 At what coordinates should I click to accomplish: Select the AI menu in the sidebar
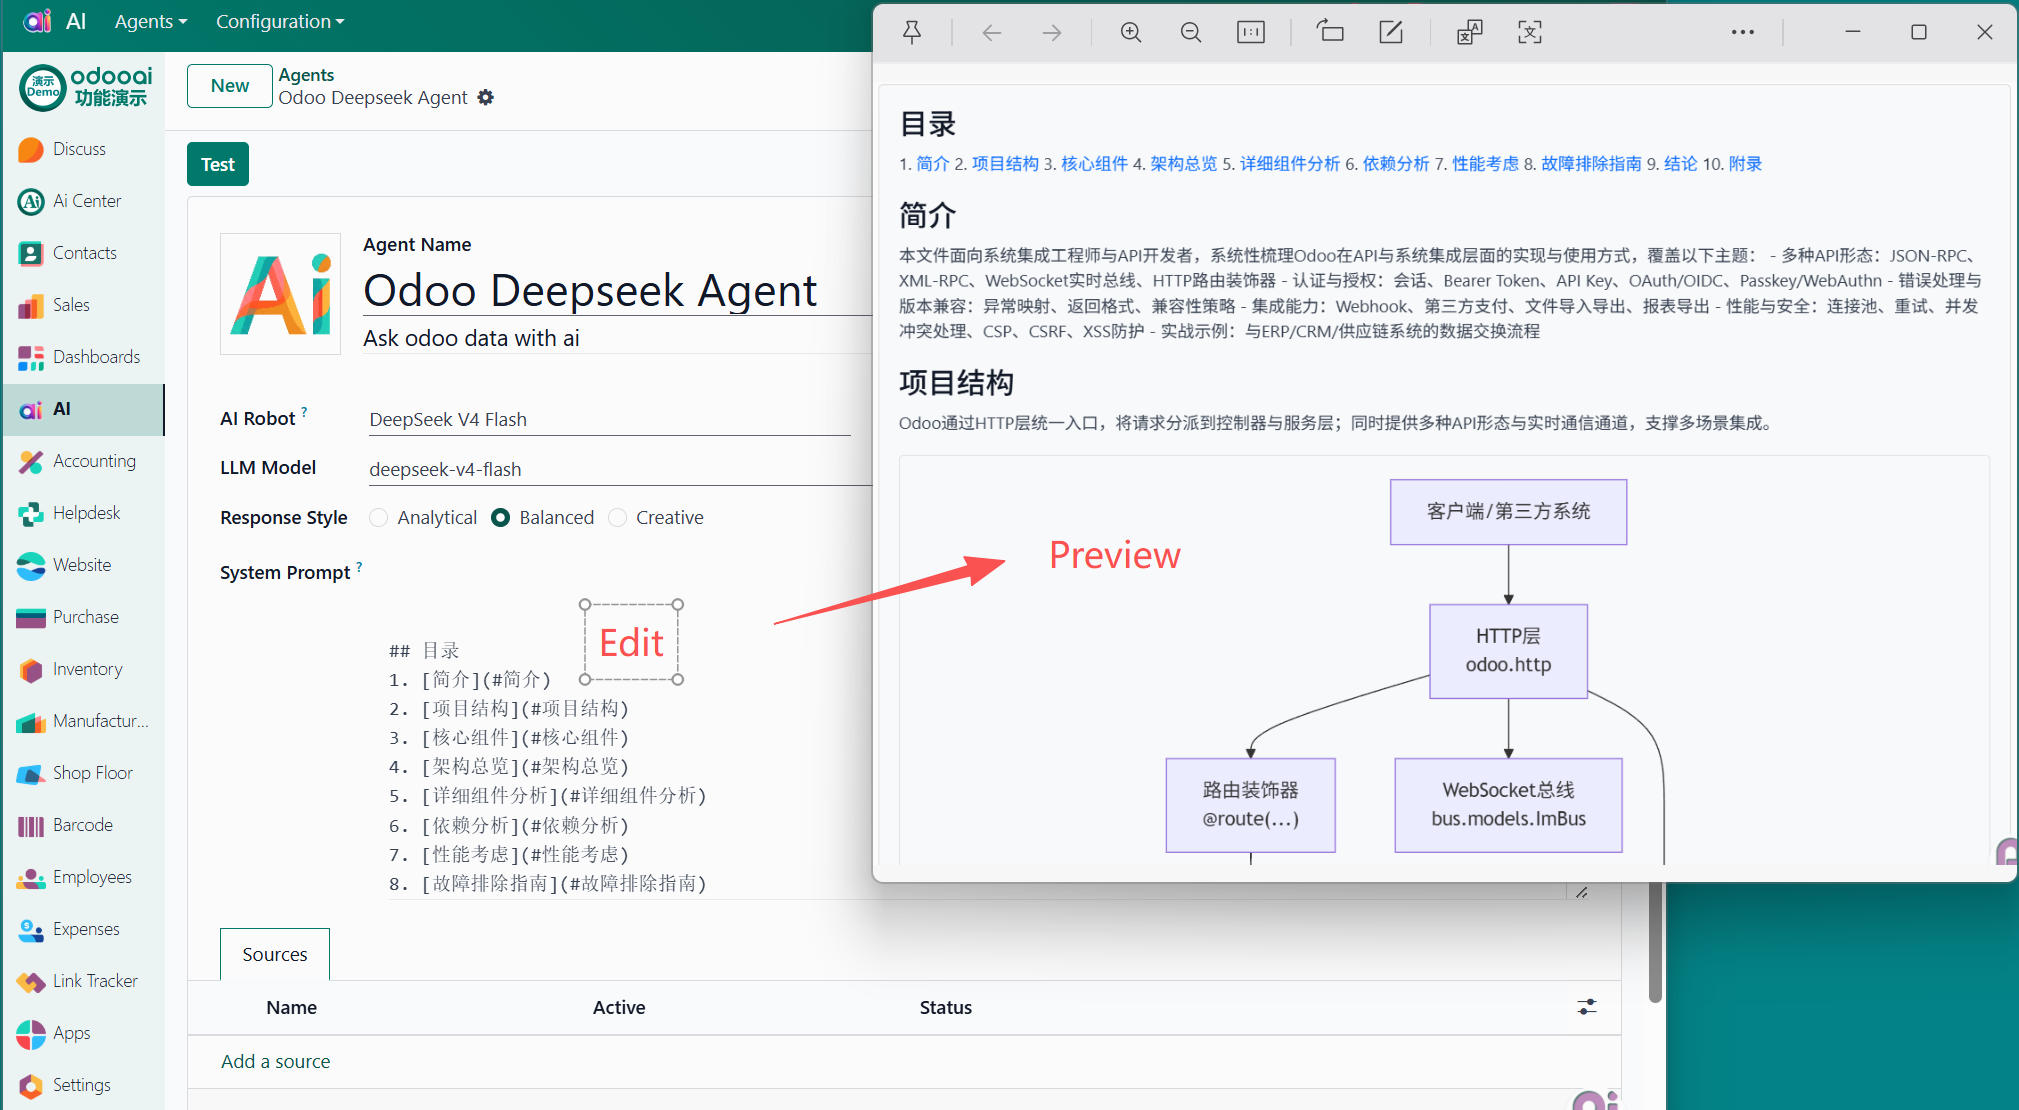[x=83, y=409]
